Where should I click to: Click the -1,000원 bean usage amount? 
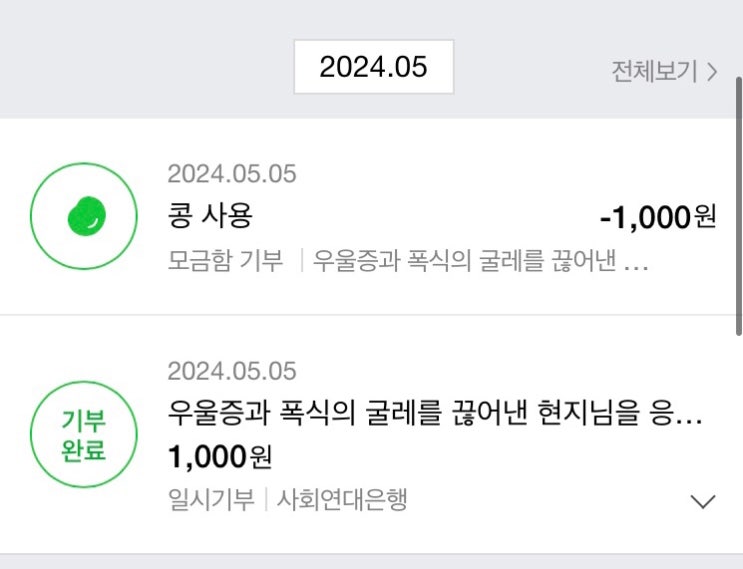(x=657, y=217)
